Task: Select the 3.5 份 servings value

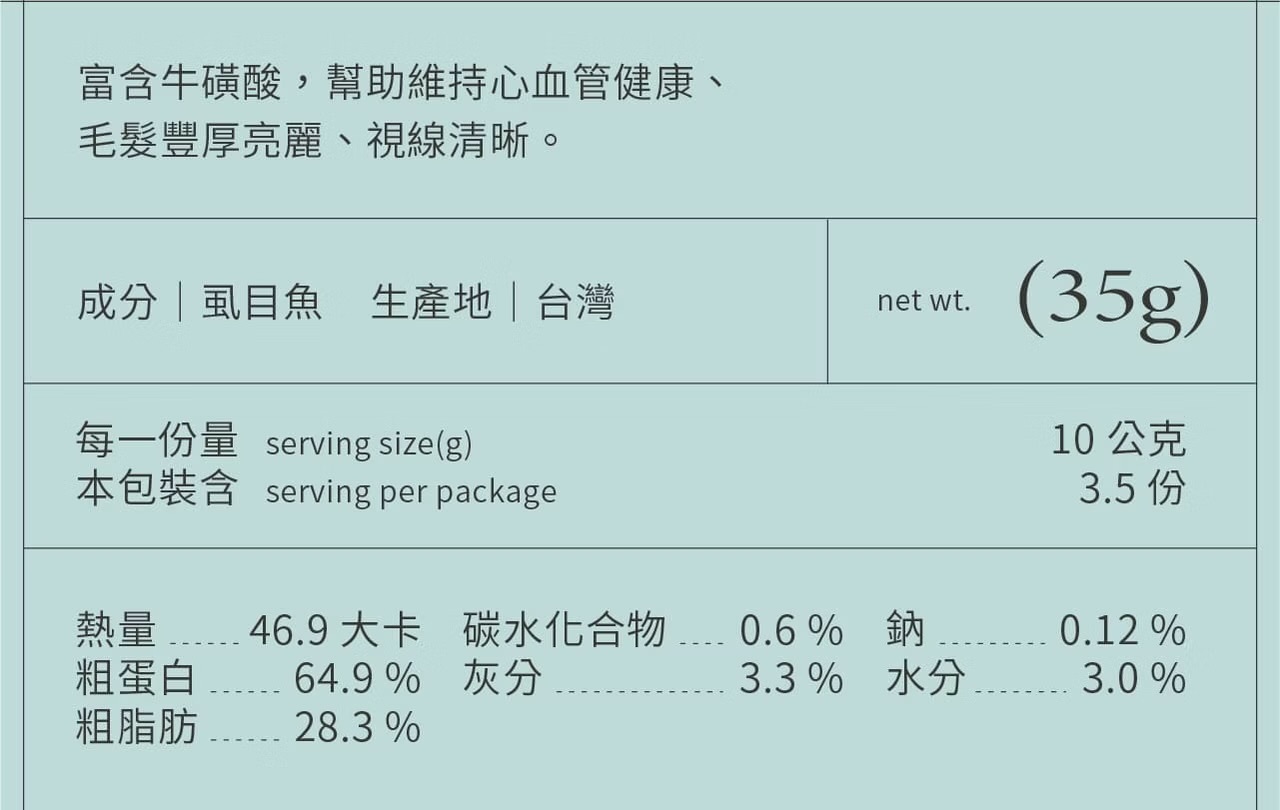Action: 1132,488
